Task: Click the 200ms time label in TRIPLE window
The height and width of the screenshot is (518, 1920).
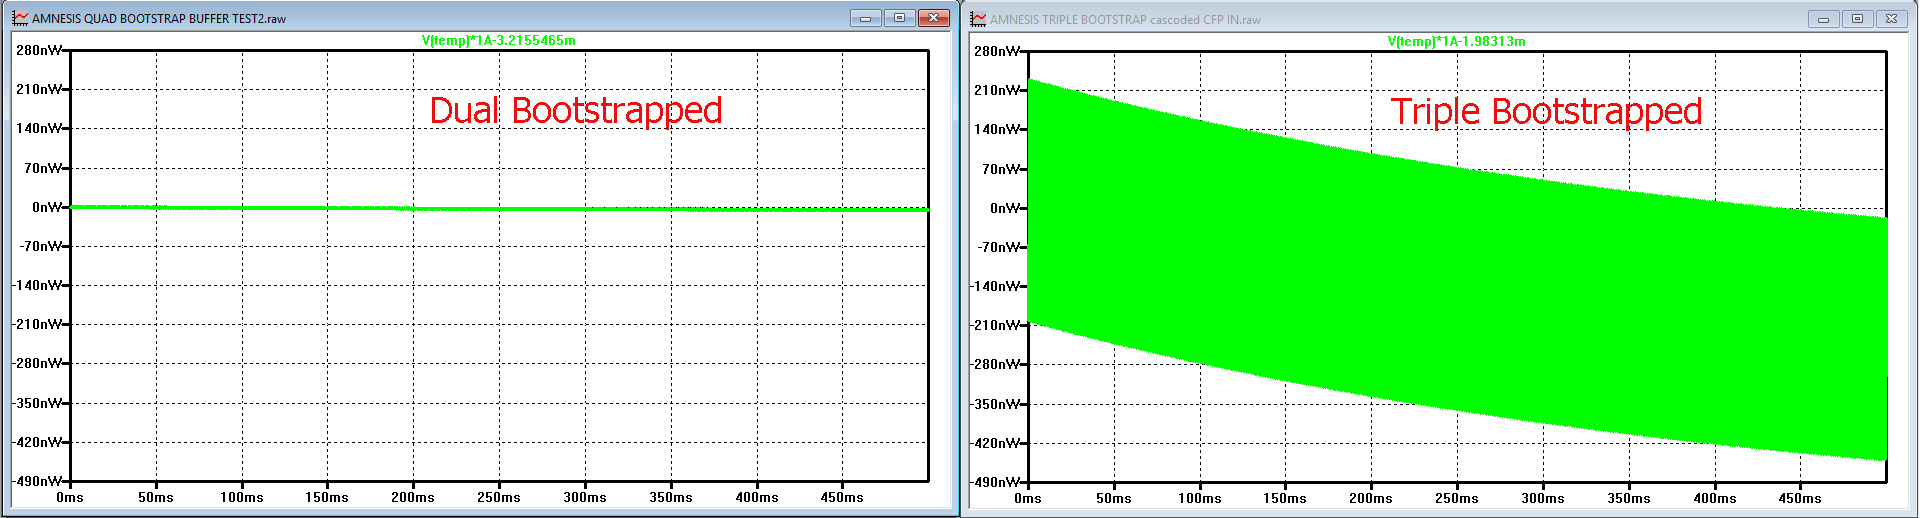Action: point(1371,498)
